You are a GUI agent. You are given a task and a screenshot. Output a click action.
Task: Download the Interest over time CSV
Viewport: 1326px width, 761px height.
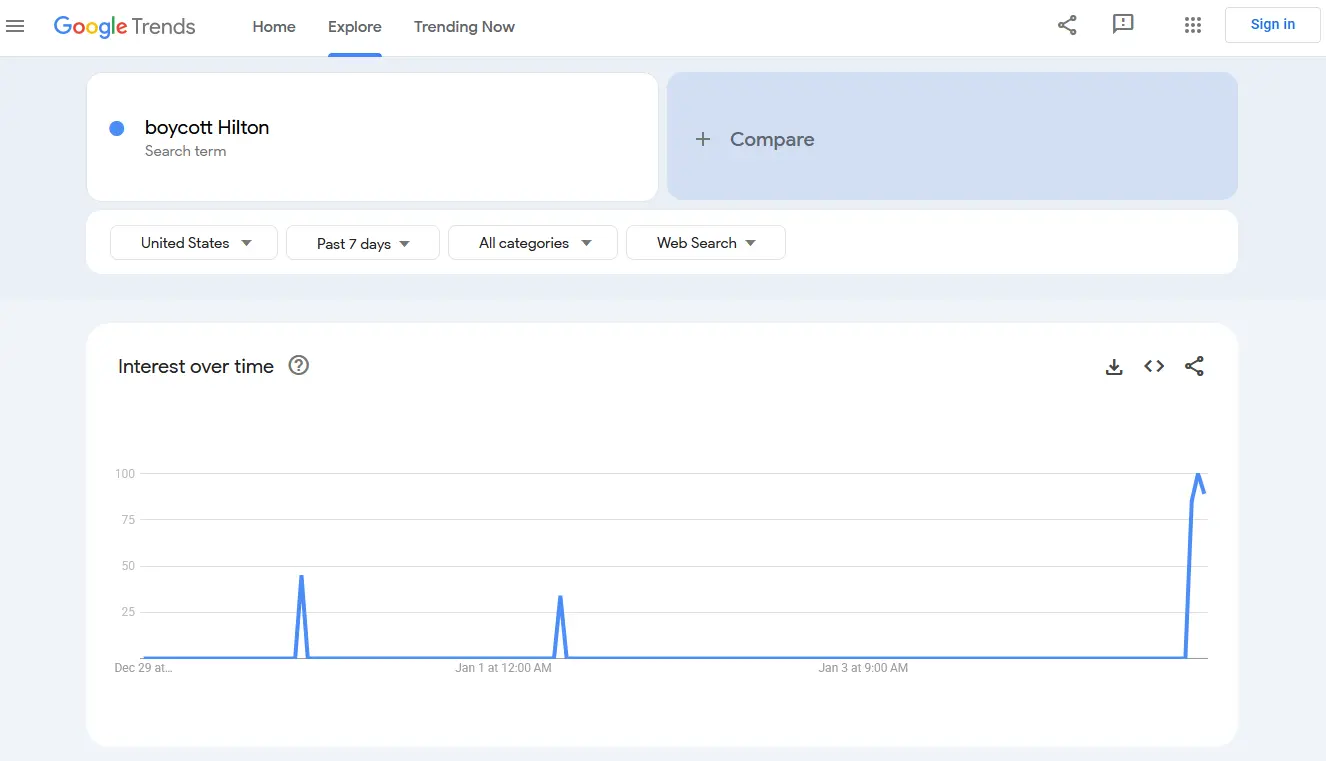[x=1114, y=367]
